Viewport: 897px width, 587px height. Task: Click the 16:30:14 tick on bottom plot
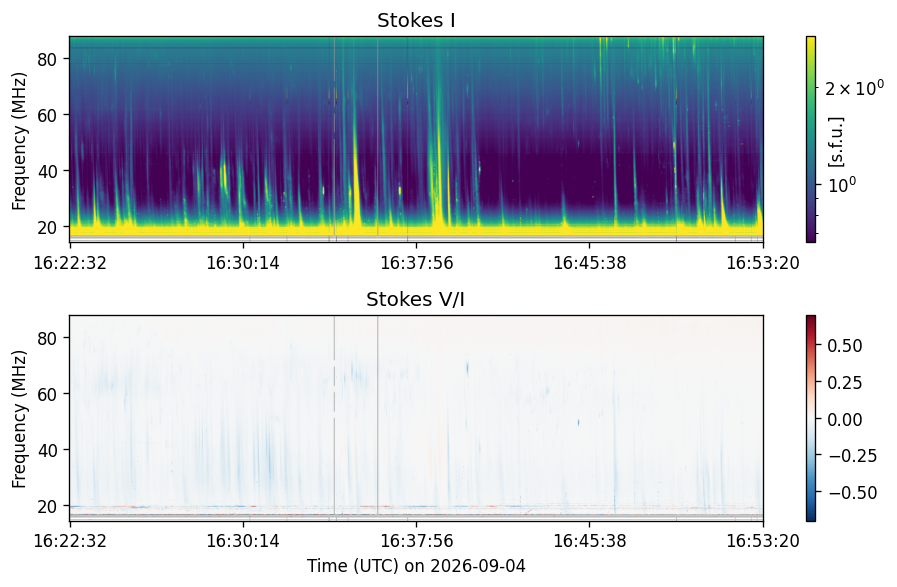pyautogui.click(x=243, y=541)
